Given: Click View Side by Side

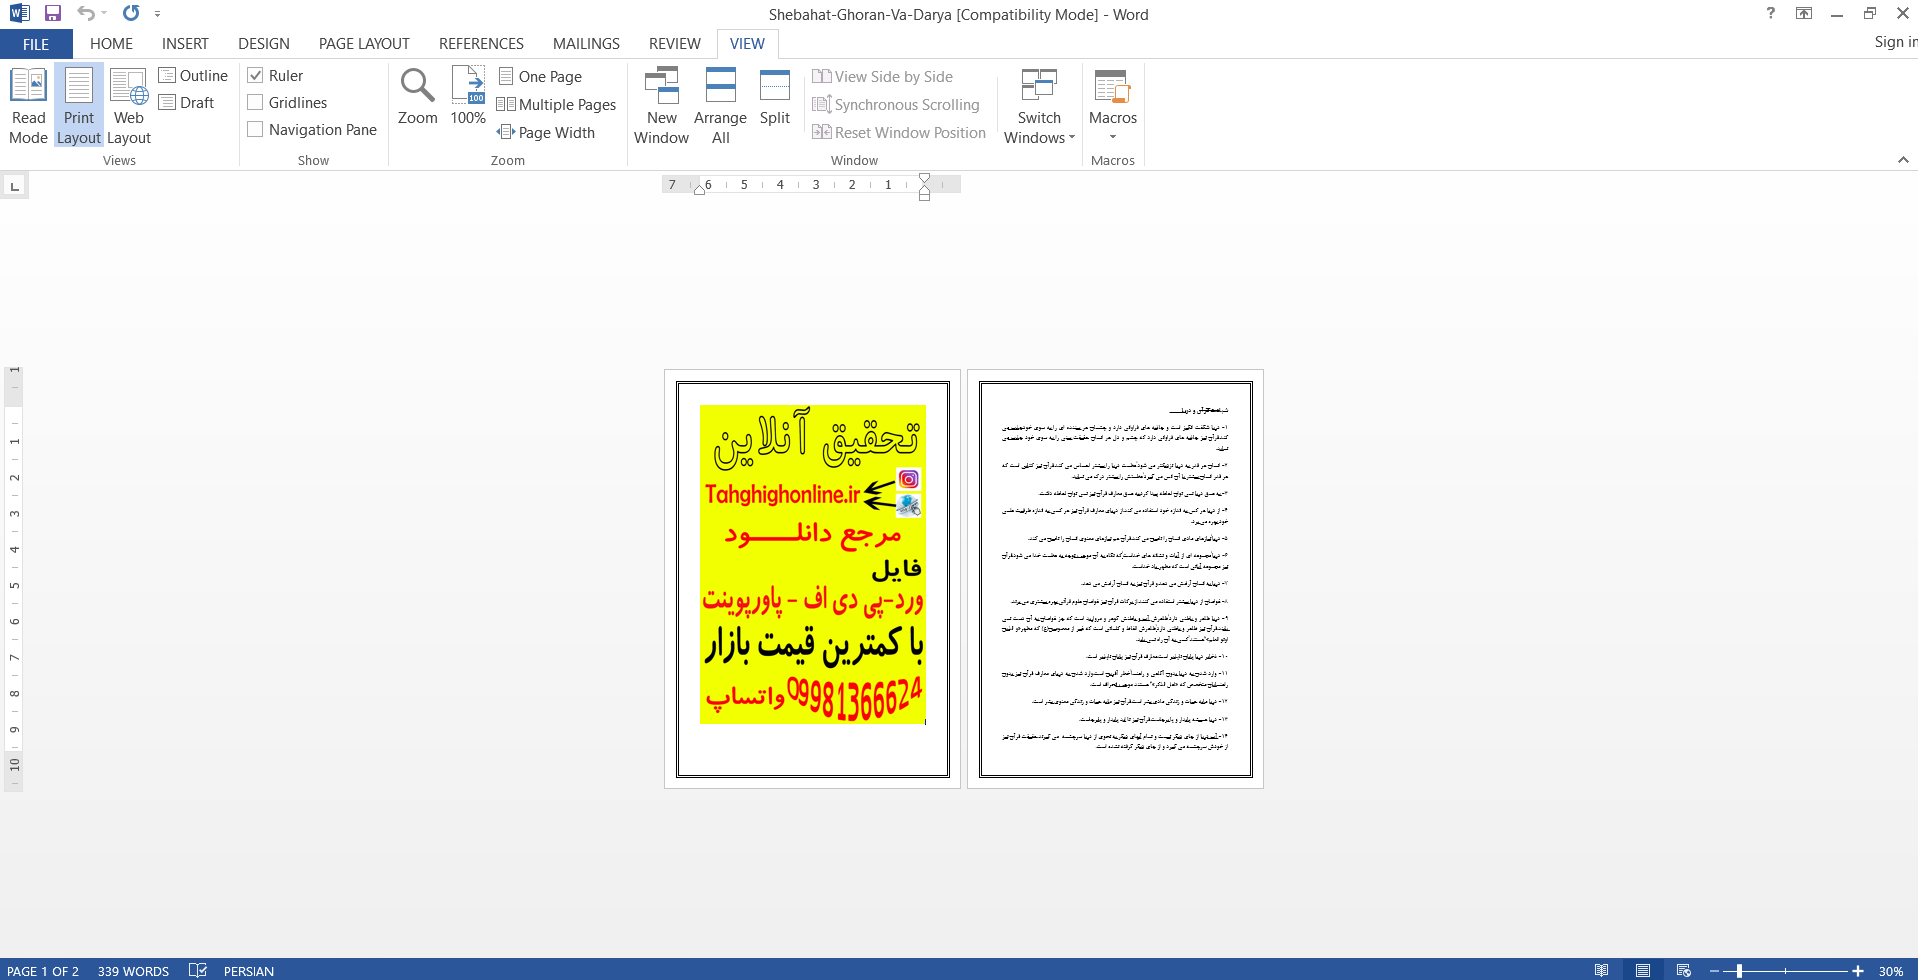Looking at the screenshot, I should point(883,77).
